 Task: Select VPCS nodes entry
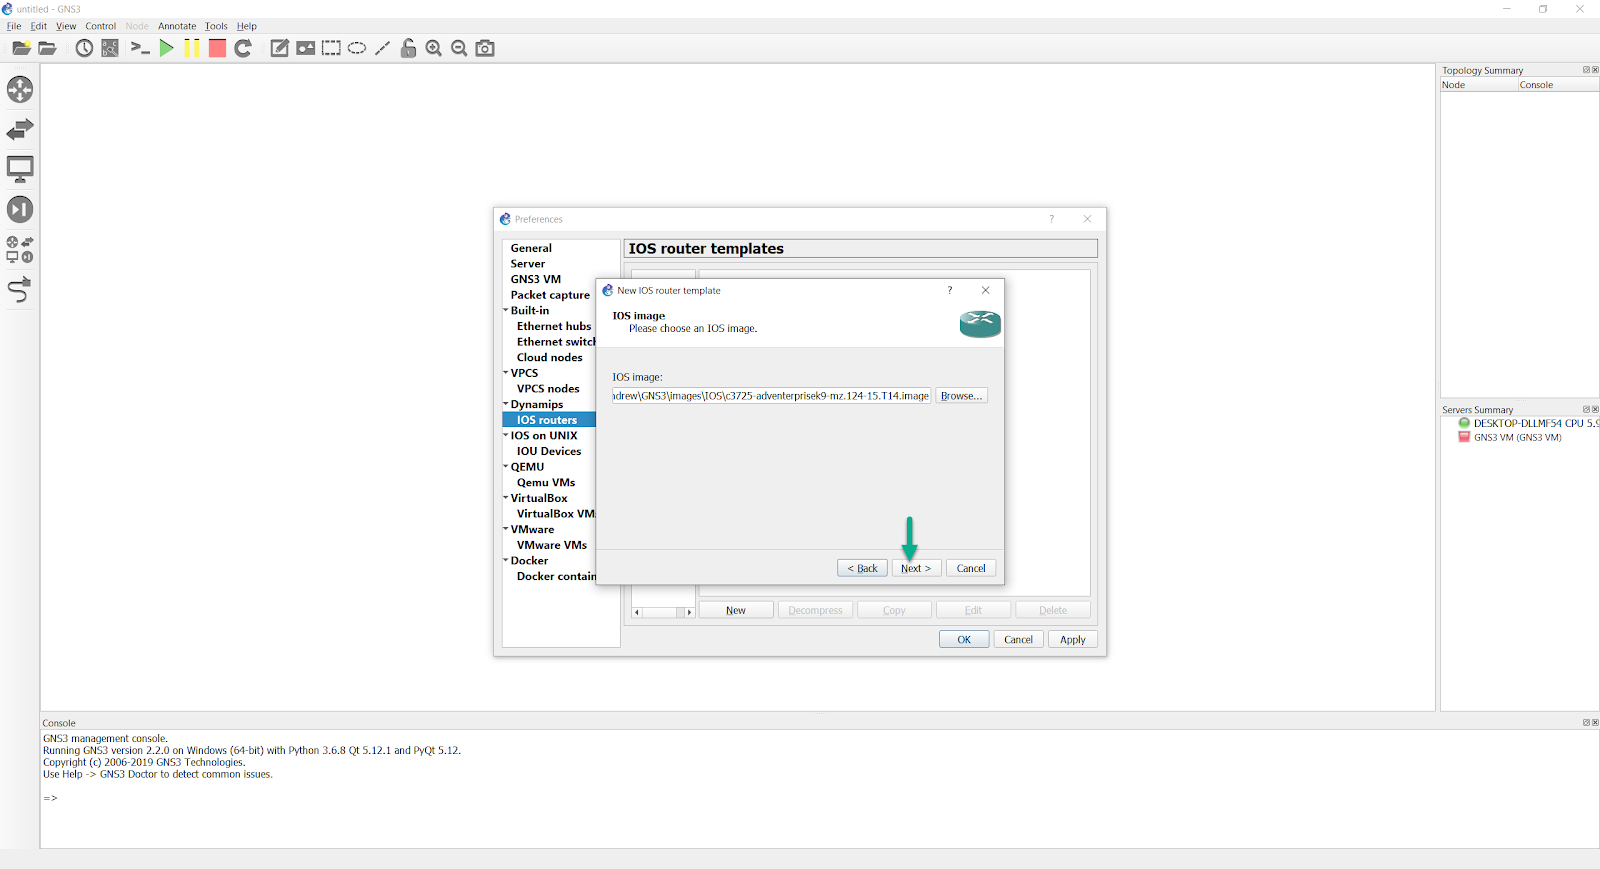click(548, 389)
